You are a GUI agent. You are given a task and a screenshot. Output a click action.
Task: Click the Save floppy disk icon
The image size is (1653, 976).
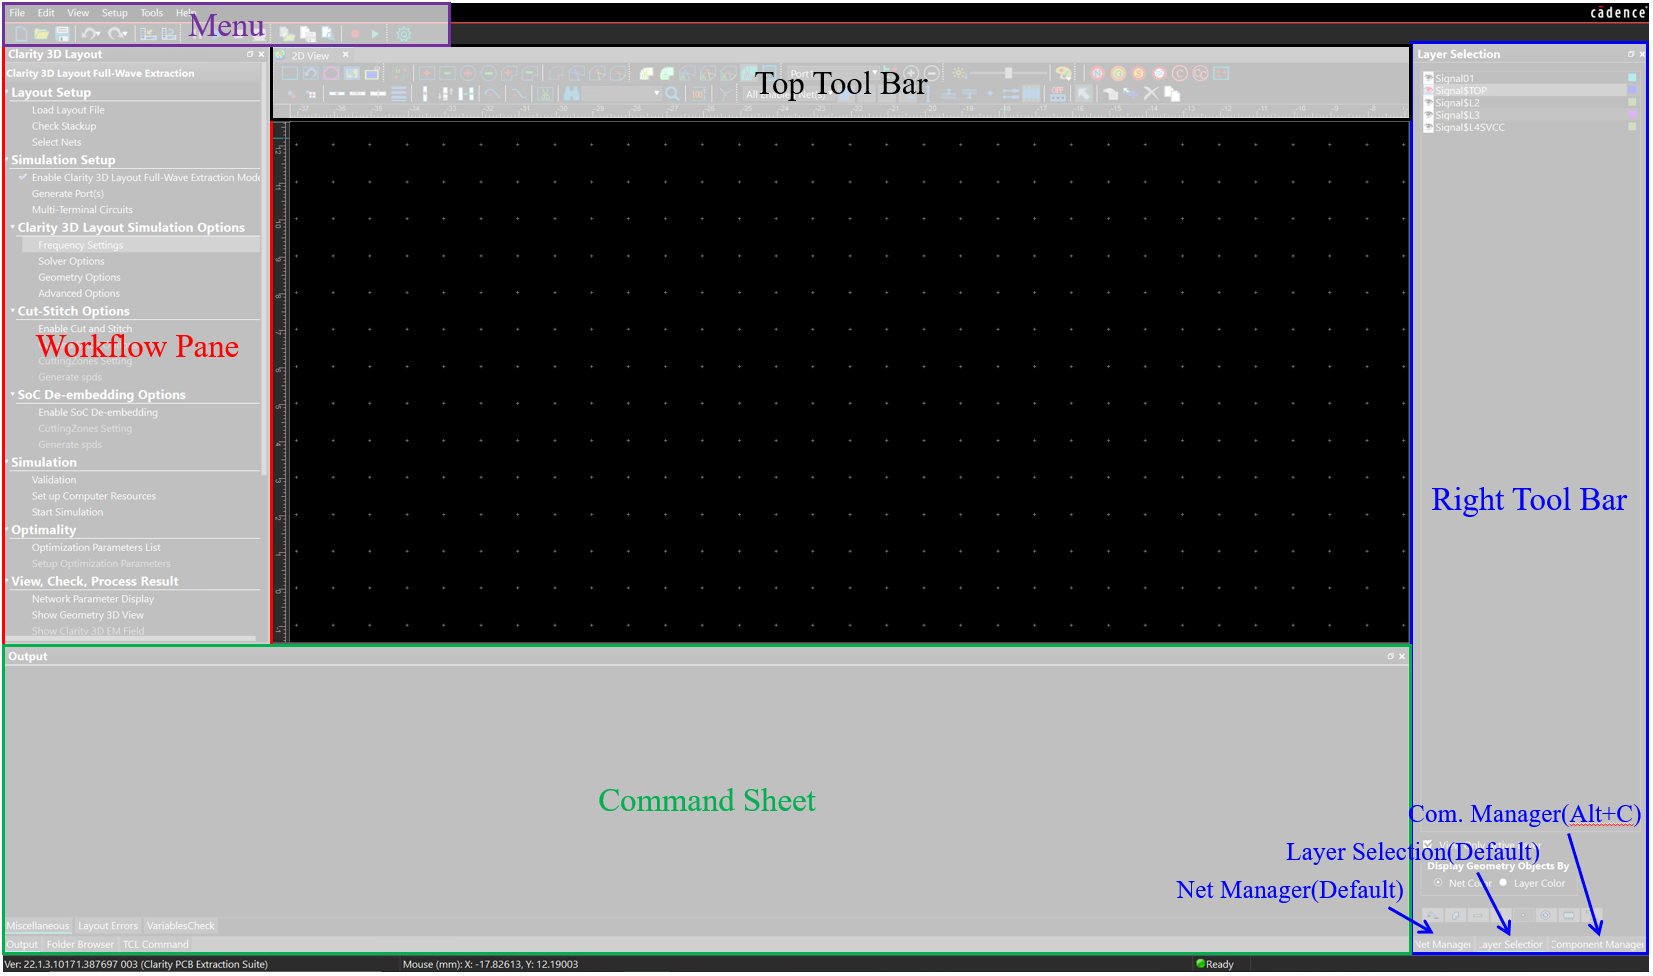pyautogui.click(x=62, y=34)
